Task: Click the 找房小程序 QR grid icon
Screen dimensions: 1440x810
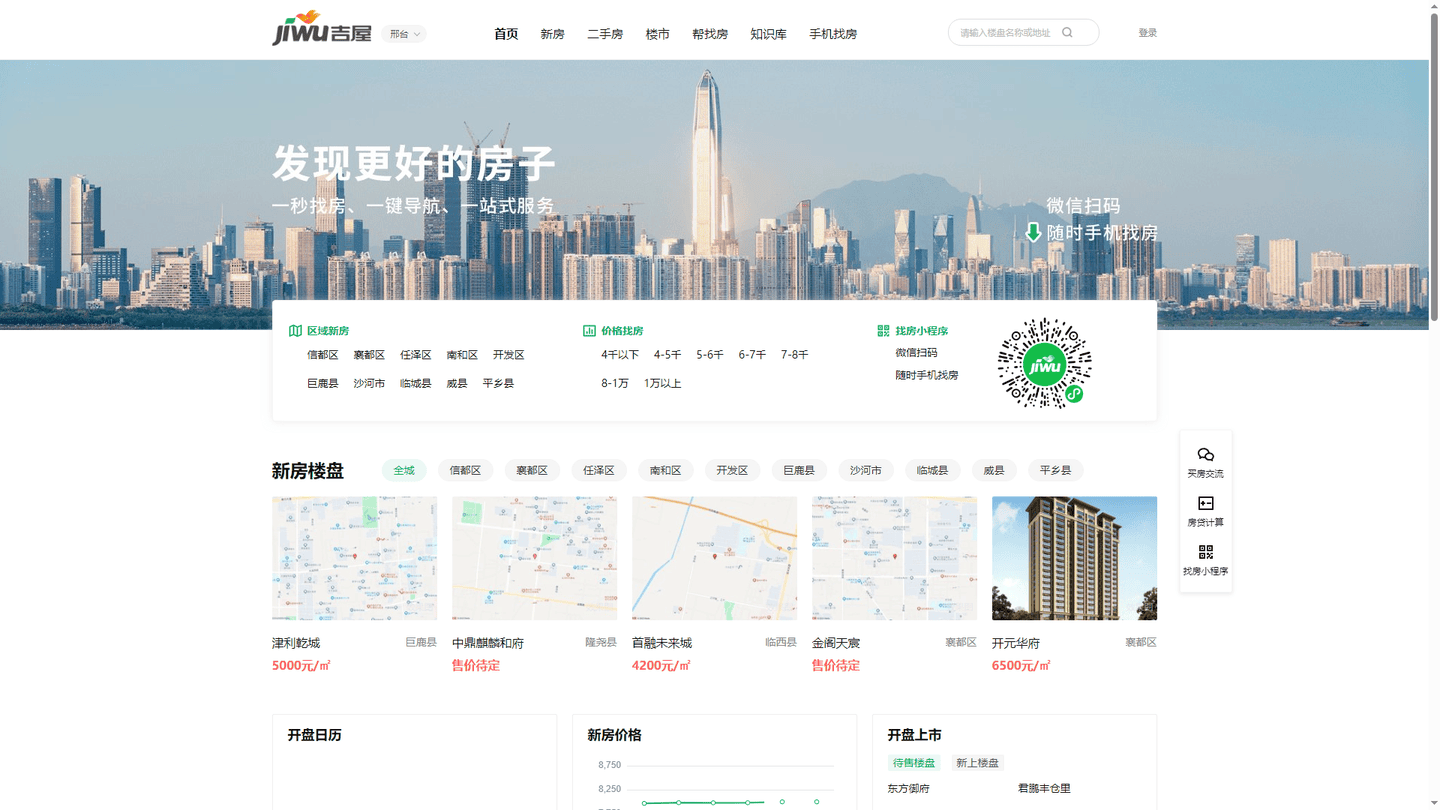Action: [x=883, y=331]
